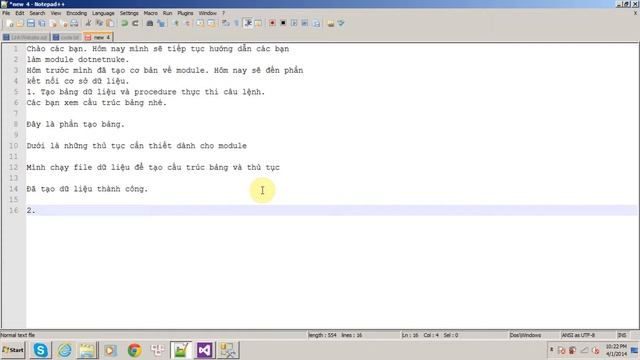The image size is (640, 360).
Task: Undo the last edit with green arrow icon
Action: pyautogui.click(x=124, y=23)
